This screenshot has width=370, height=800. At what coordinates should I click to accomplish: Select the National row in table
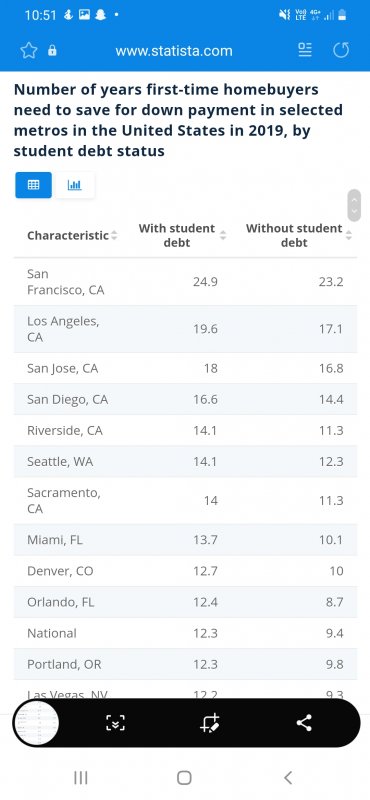(x=185, y=633)
